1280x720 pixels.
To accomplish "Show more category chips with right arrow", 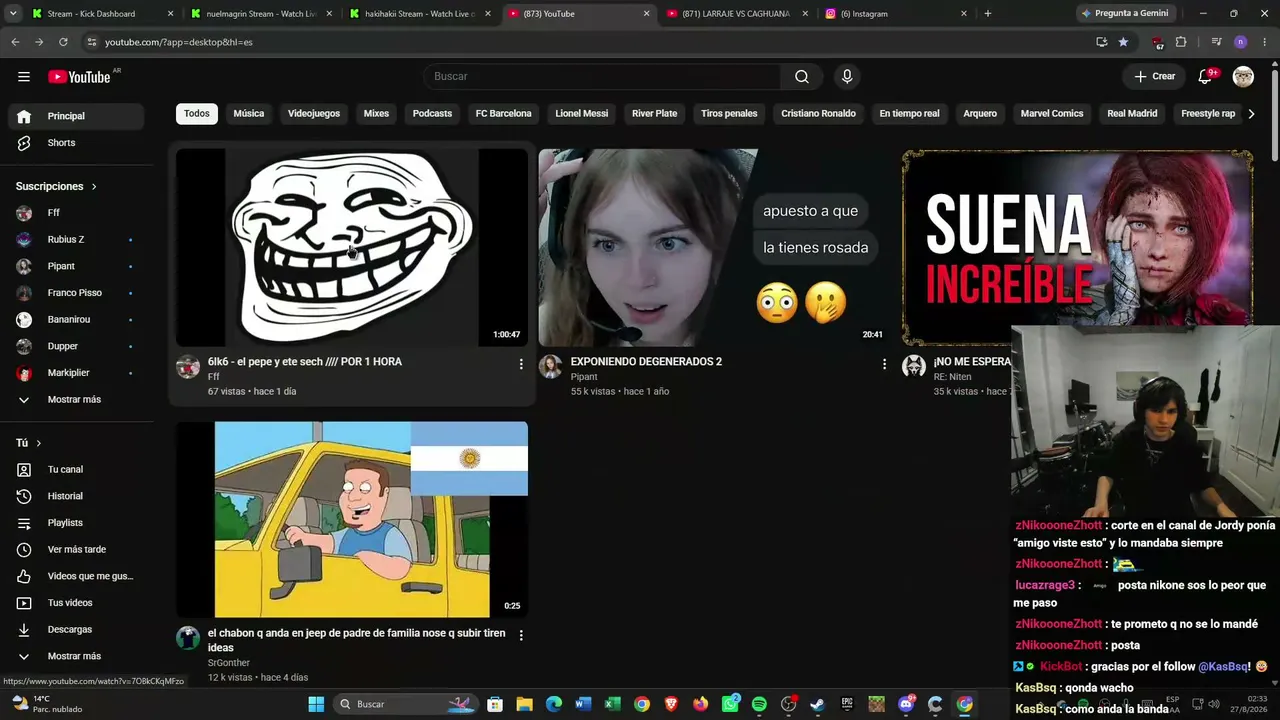I will click(1251, 114).
